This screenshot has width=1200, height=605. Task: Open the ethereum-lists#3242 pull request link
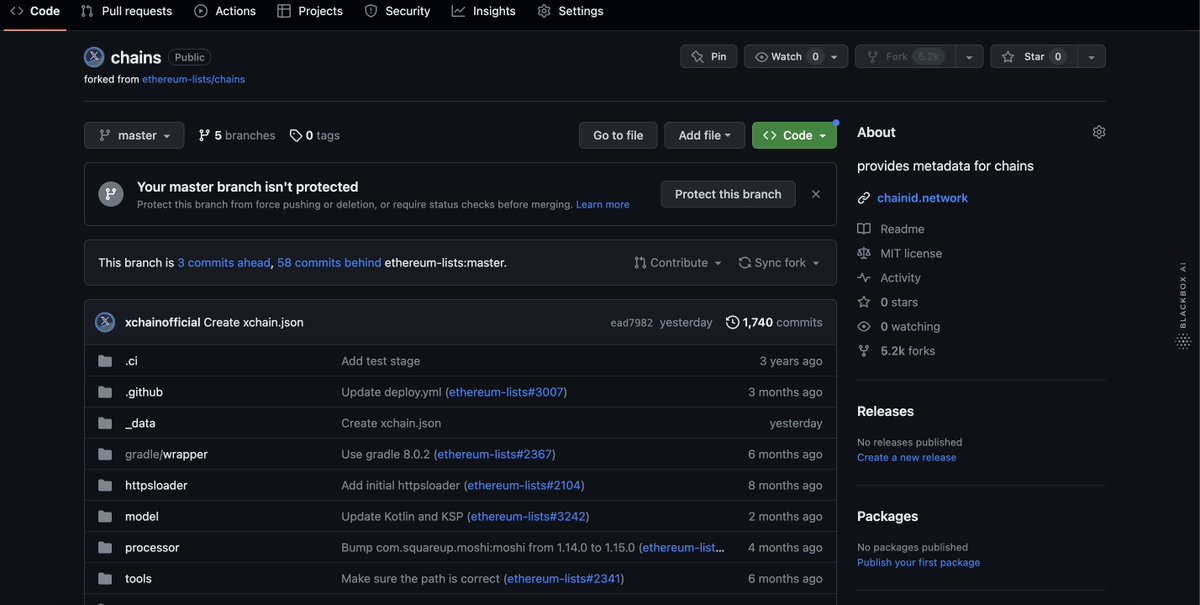point(529,516)
